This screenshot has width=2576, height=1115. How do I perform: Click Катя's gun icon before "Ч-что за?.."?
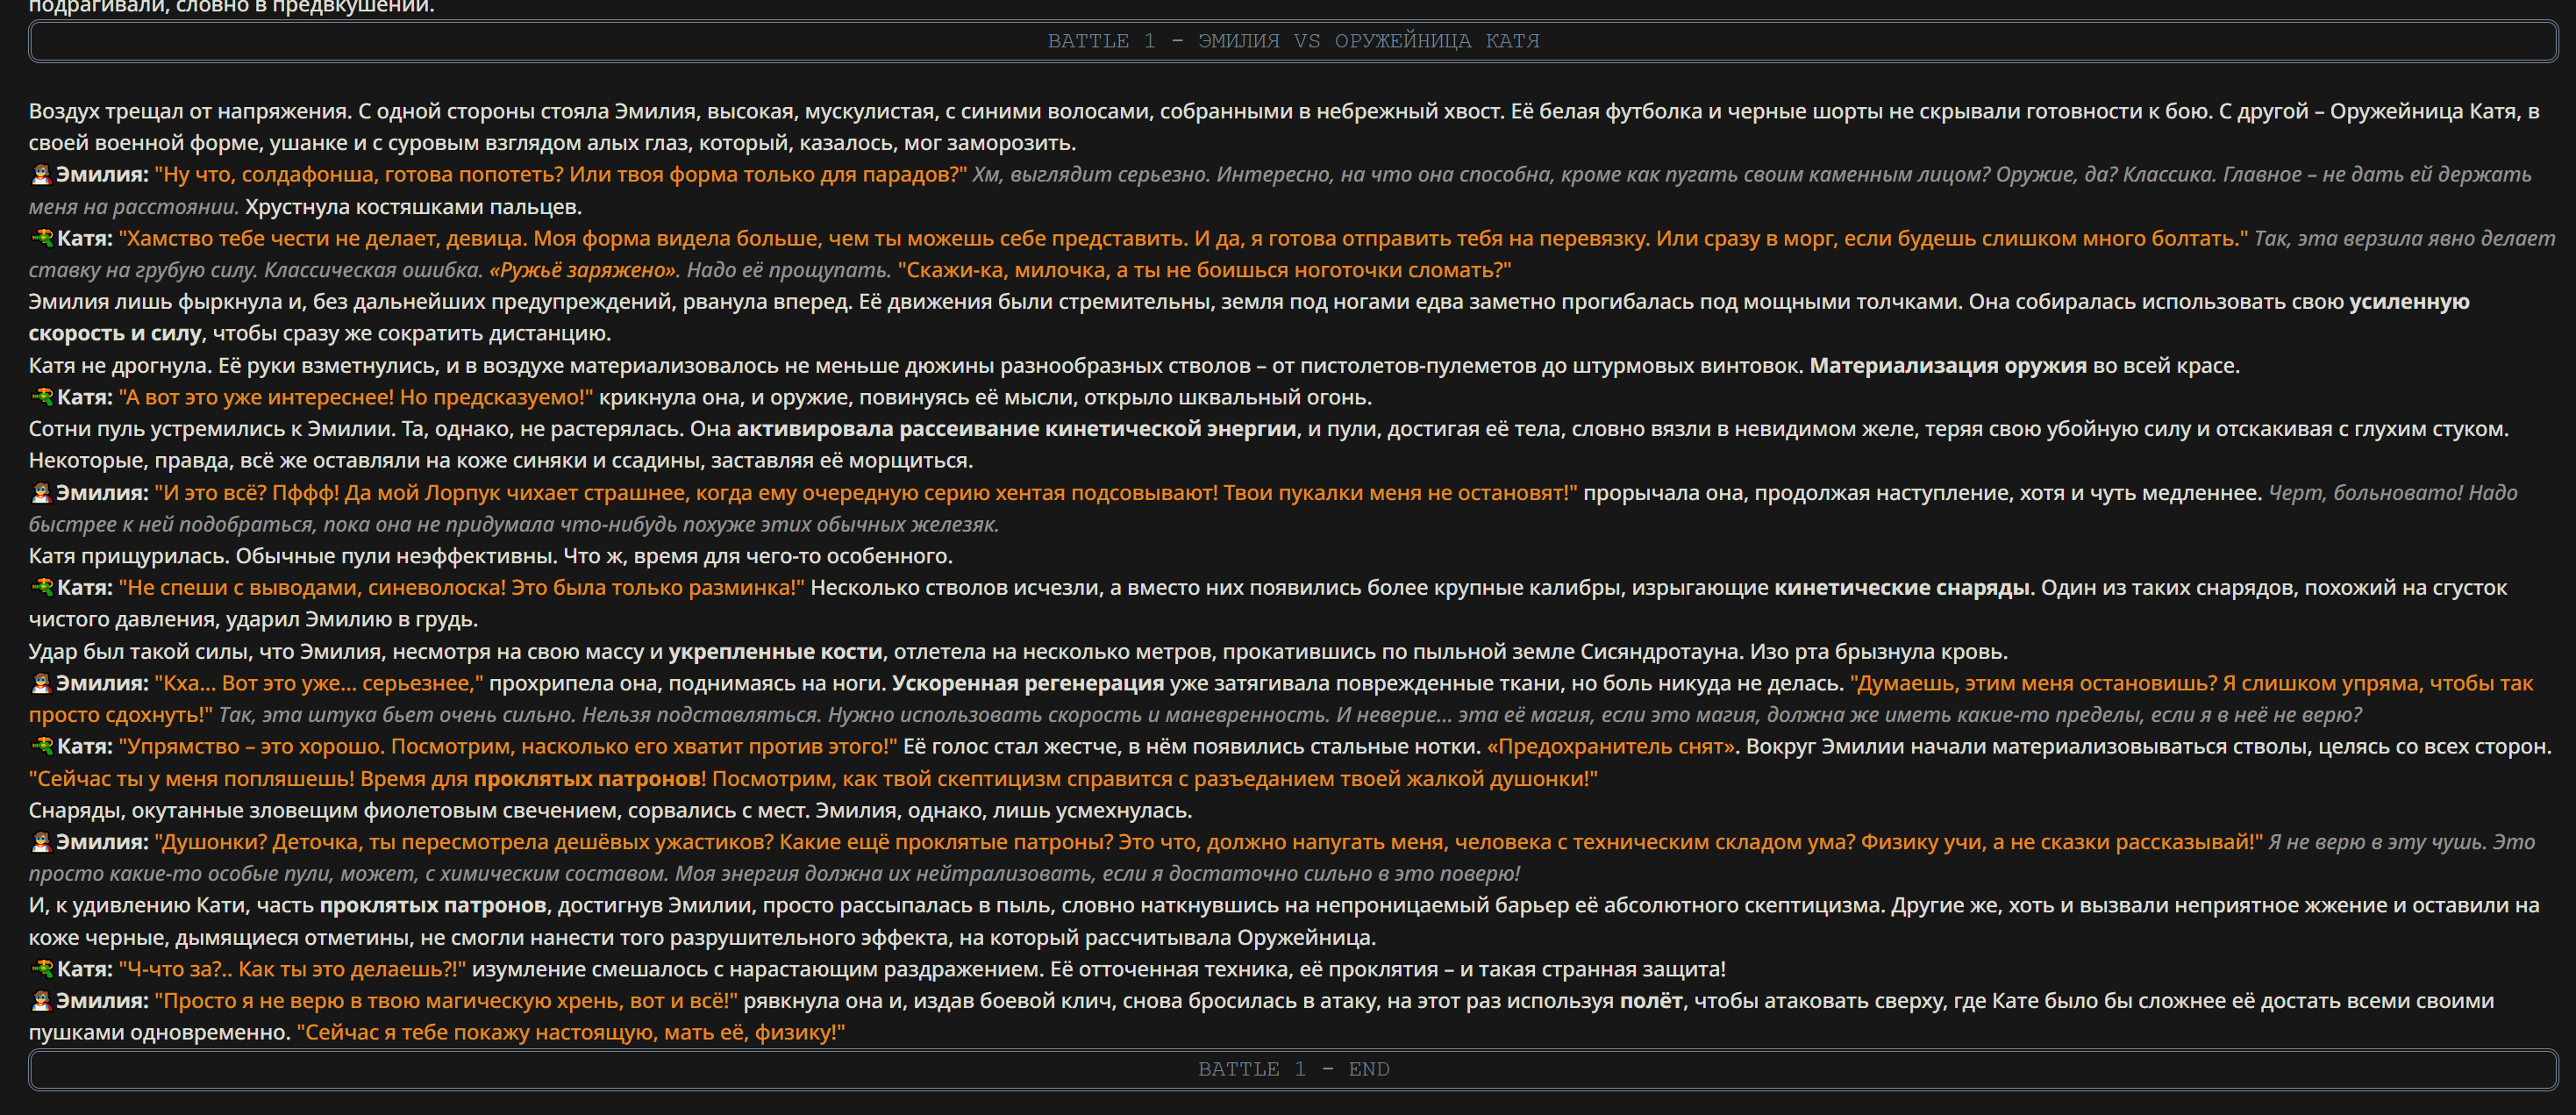(x=41, y=969)
